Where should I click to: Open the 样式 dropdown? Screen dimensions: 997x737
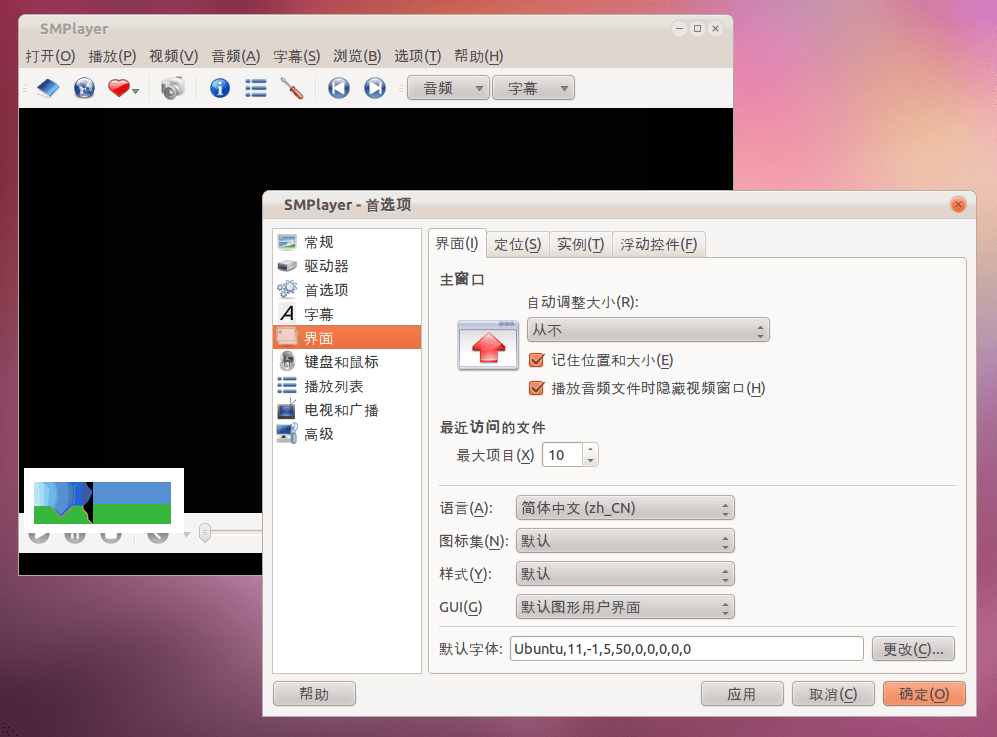coord(625,574)
